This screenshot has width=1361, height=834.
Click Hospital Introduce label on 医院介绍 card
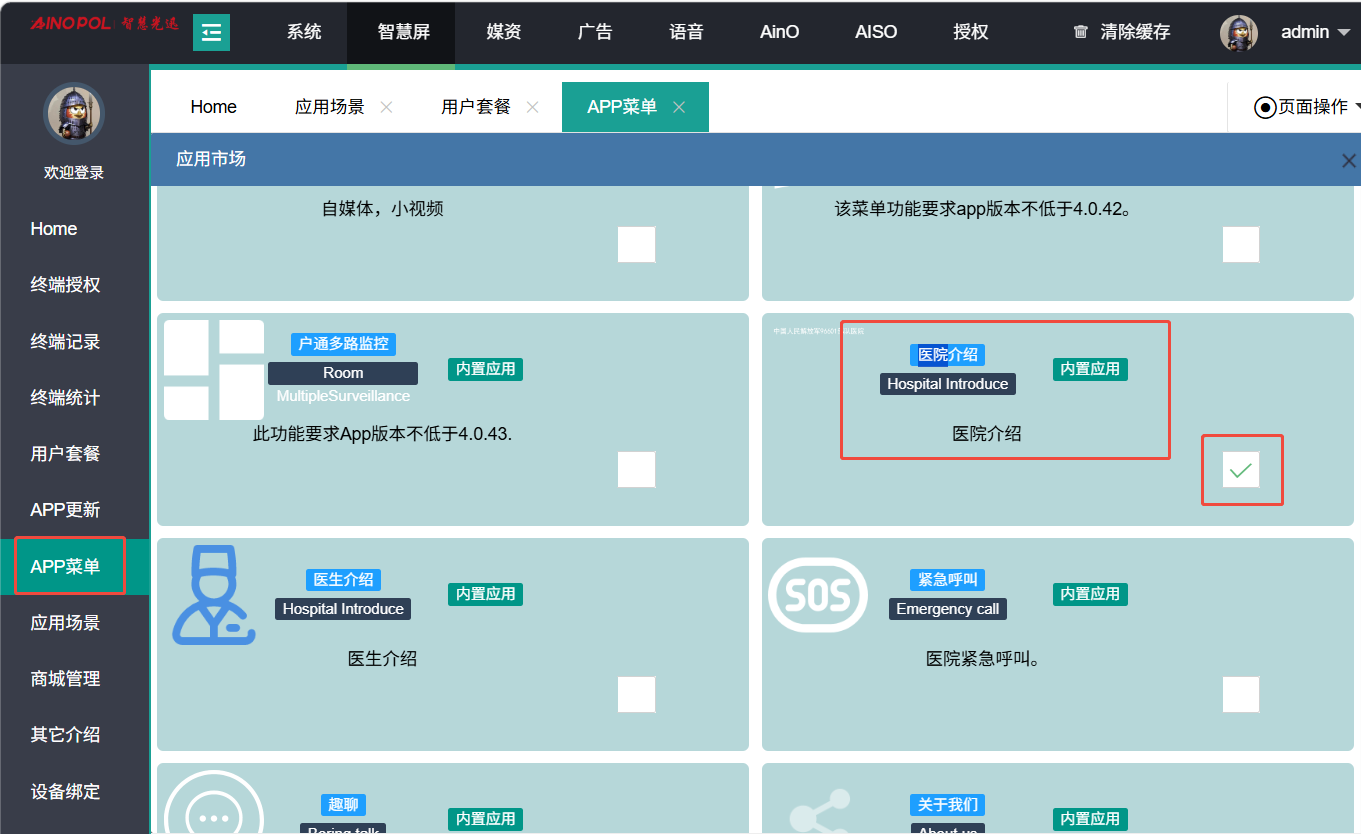[948, 384]
